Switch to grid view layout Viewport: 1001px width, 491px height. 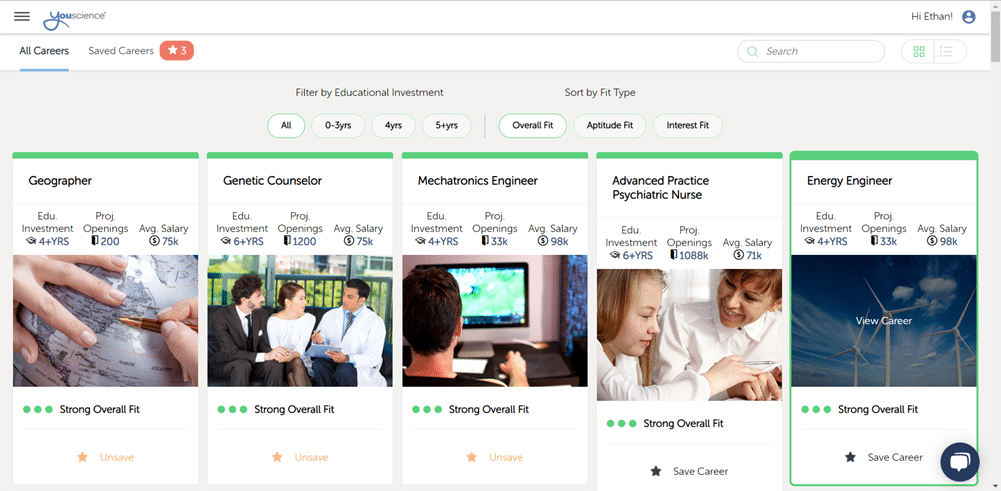[x=919, y=52]
